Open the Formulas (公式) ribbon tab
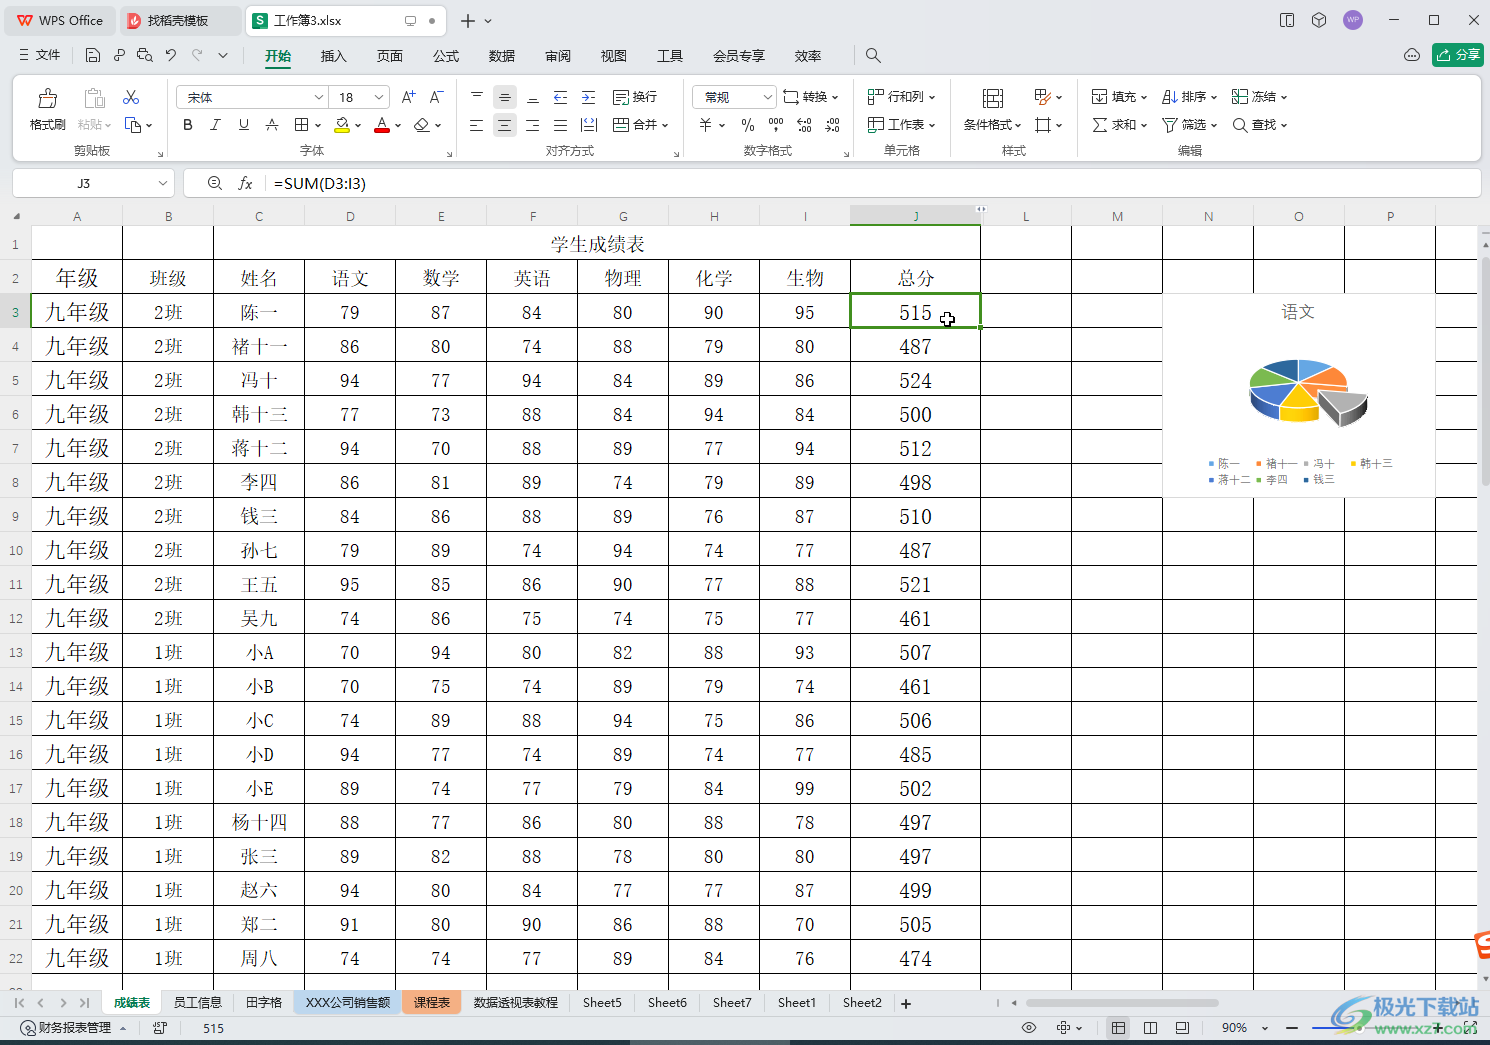 pos(446,56)
